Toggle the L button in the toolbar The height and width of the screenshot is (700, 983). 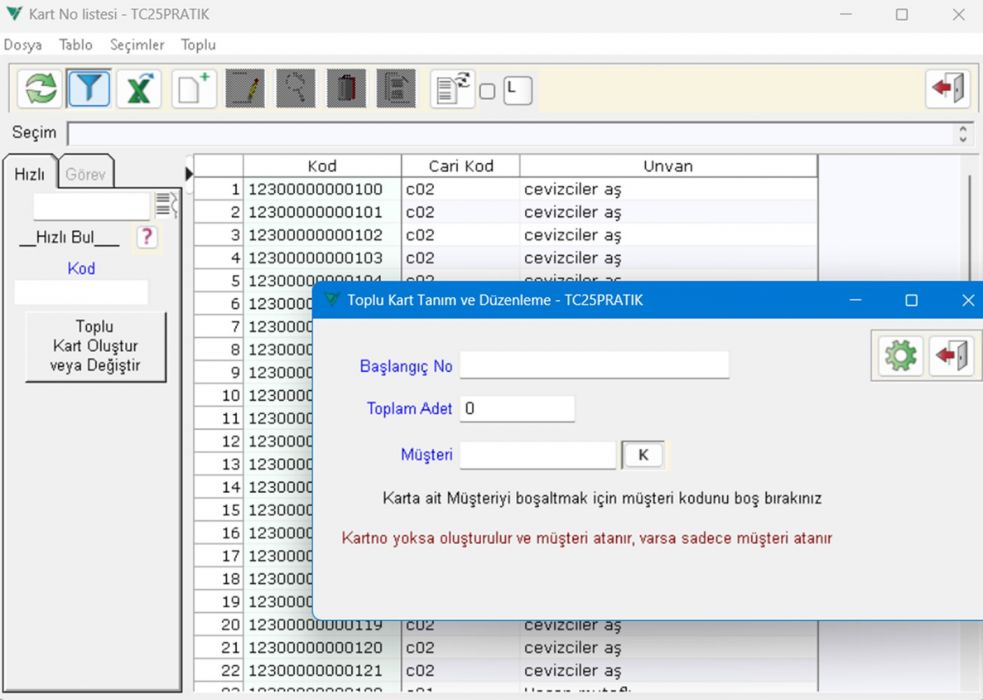tap(517, 90)
